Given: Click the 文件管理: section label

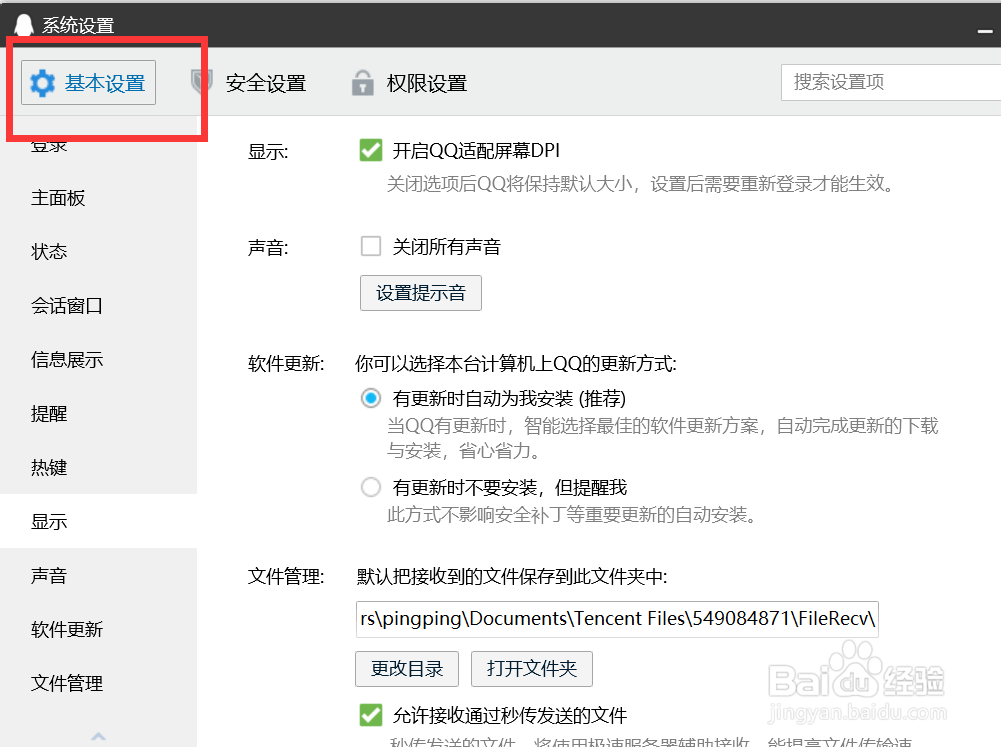Looking at the screenshot, I should [x=286, y=577].
